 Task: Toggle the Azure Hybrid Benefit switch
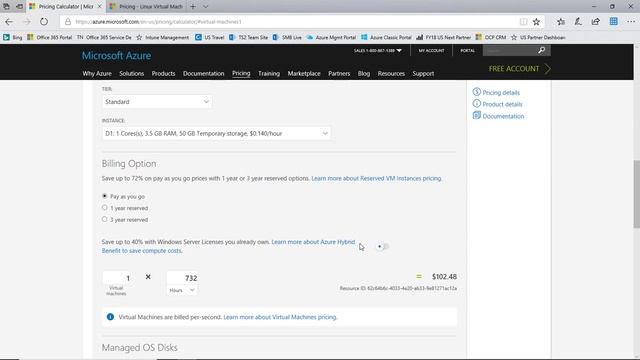382,246
